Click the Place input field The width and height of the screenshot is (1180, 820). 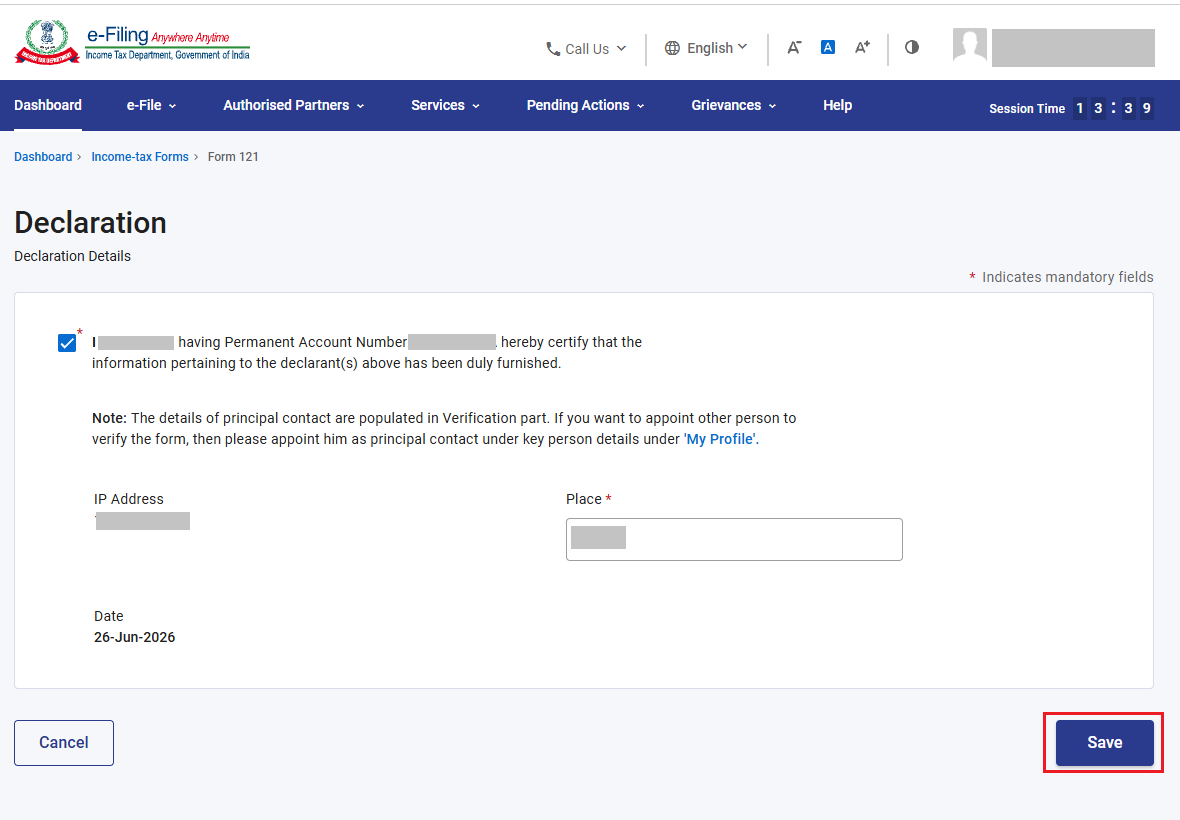[x=734, y=539]
